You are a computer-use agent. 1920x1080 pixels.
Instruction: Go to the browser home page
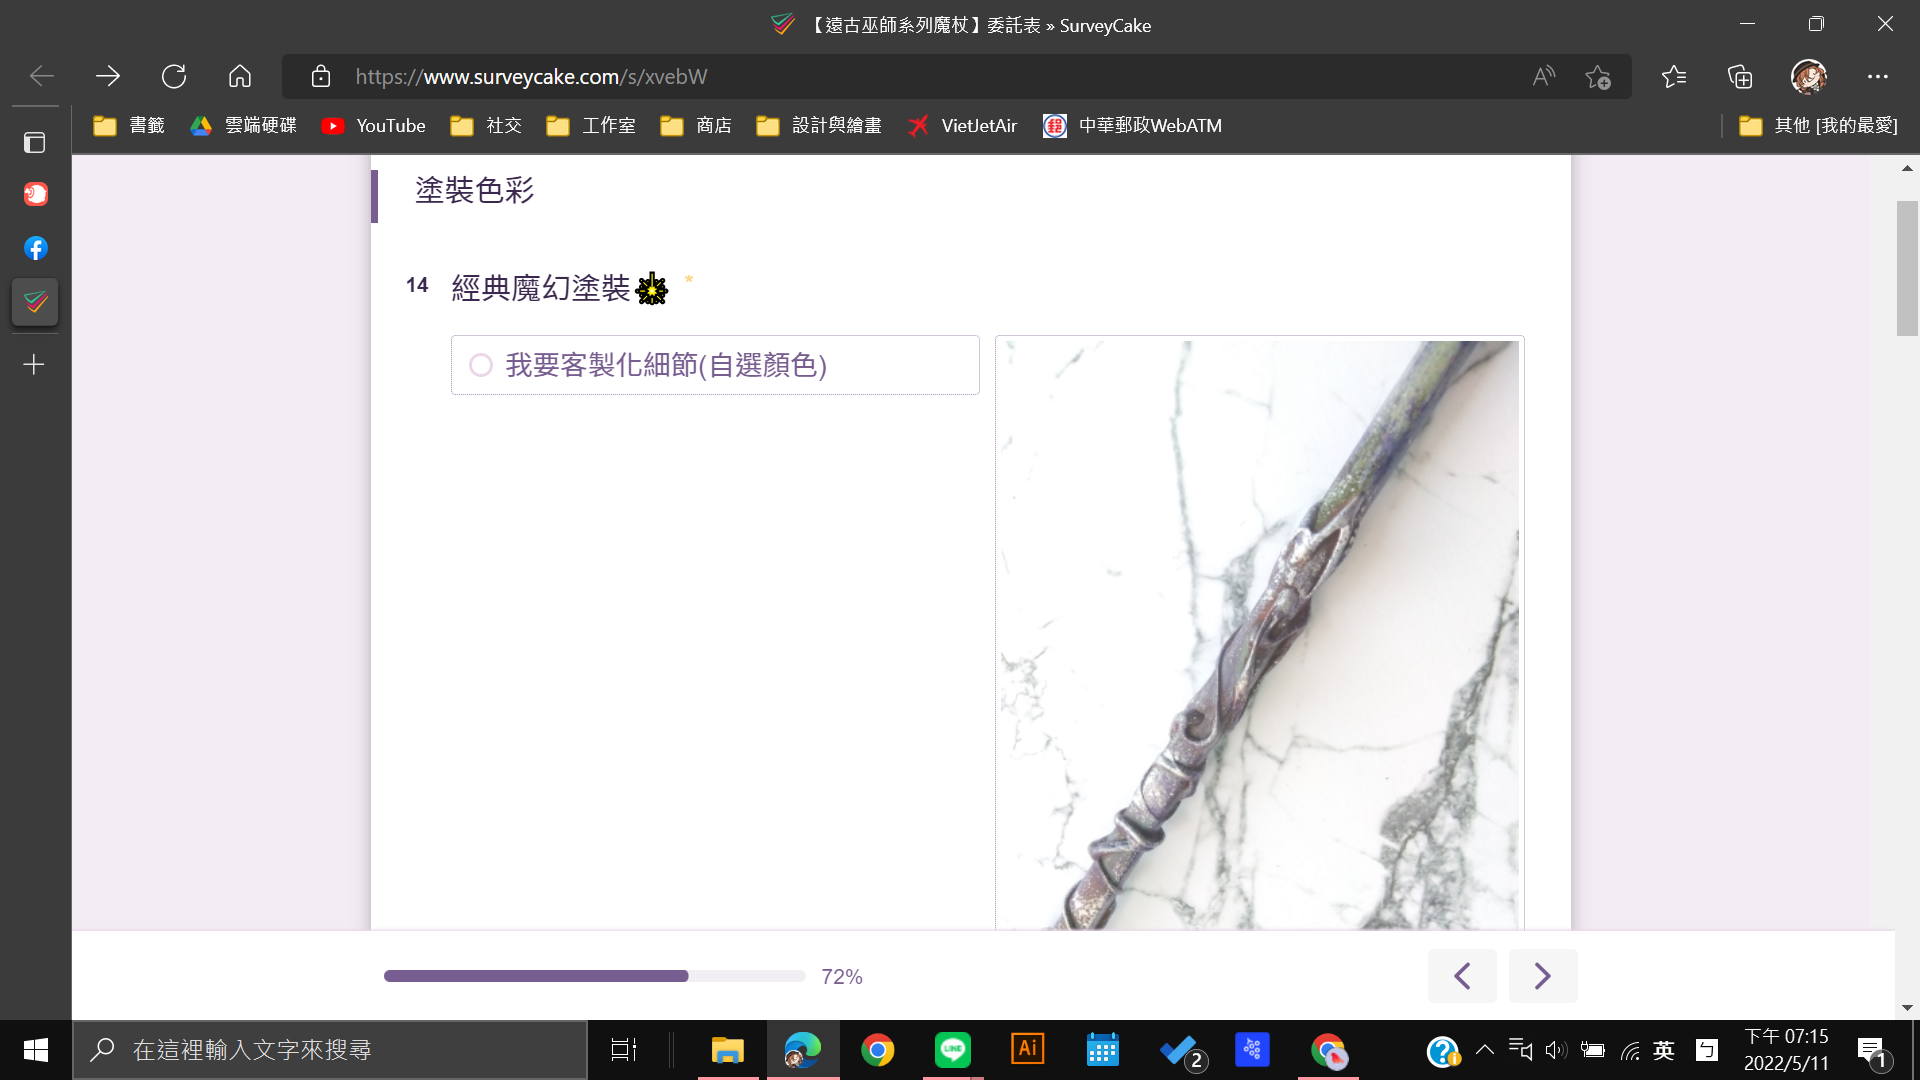[x=240, y=76]
